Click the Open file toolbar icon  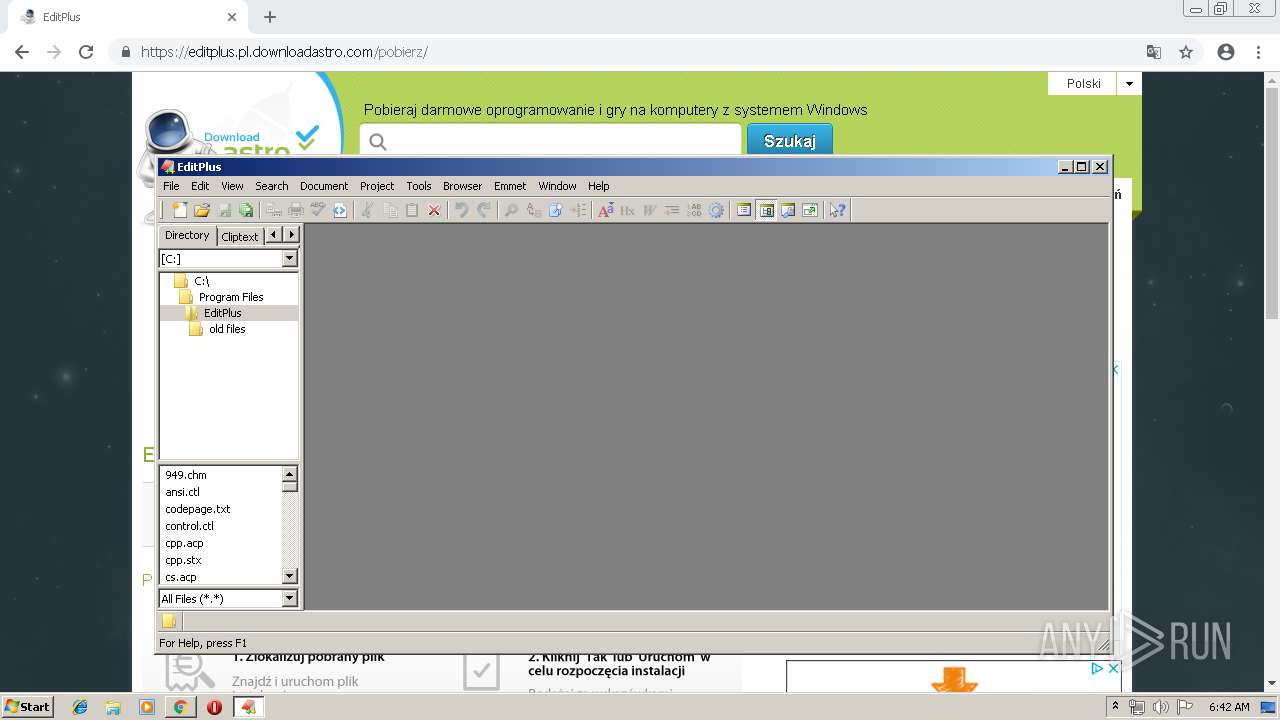tap(202, 210)
